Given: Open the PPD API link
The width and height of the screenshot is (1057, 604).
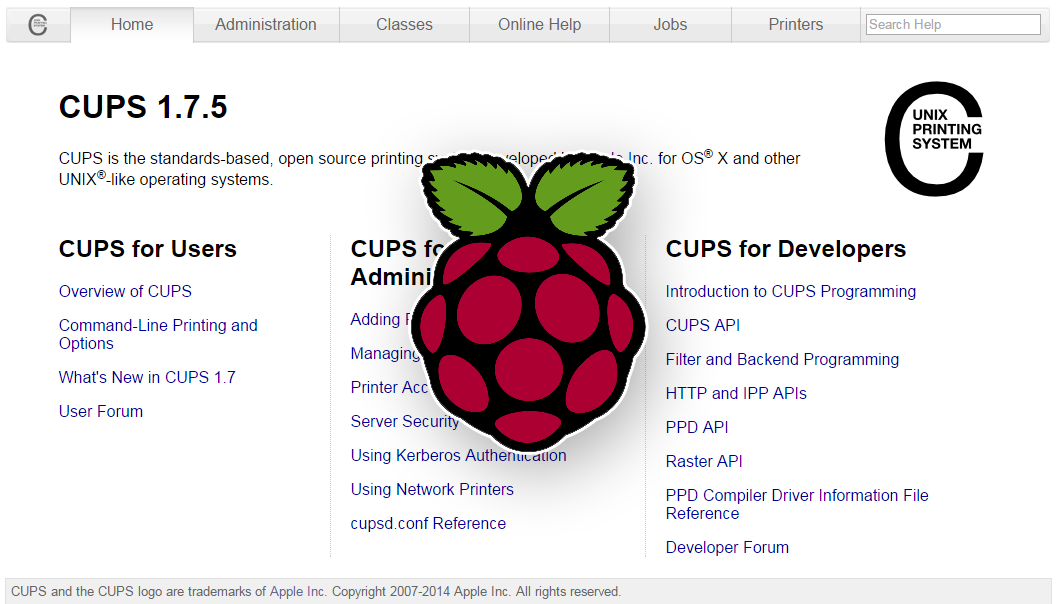Looking at the screenshot, I should click(697, 427).
